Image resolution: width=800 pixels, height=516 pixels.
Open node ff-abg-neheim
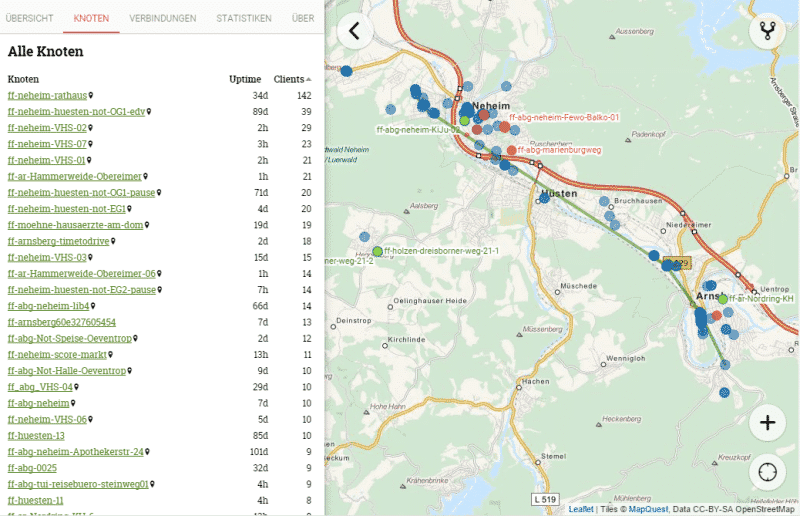click(38, 403)
